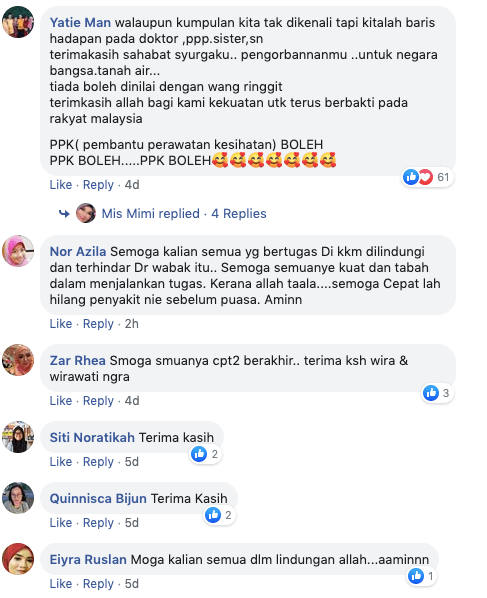Click the 4d timestamp on Yatie Man's comment
The width and height of the screenshot is (487, 598).
(x=132, y=185)
